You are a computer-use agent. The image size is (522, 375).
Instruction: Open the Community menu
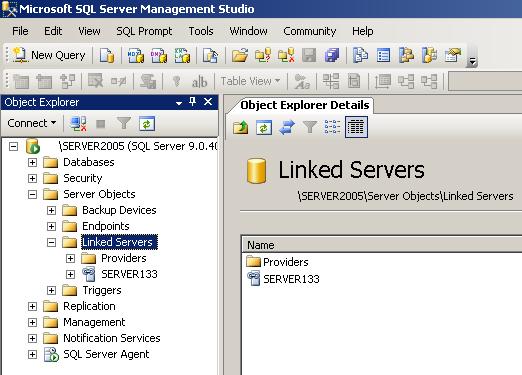point(310,31)
